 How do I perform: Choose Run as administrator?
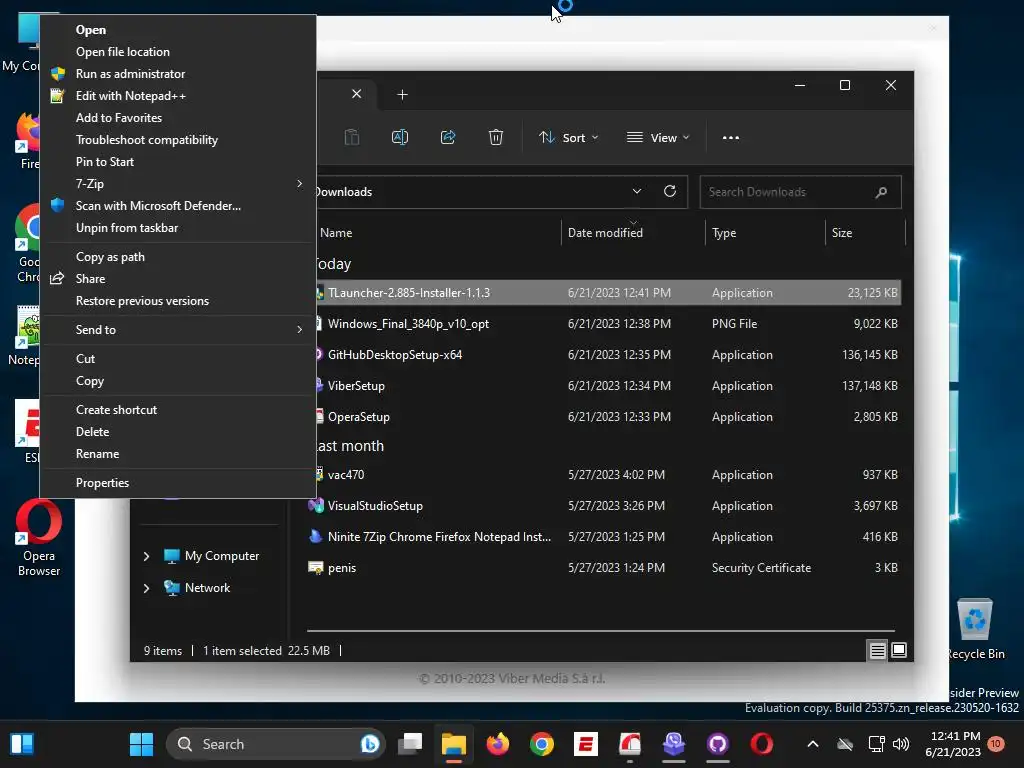coord(178,74)
